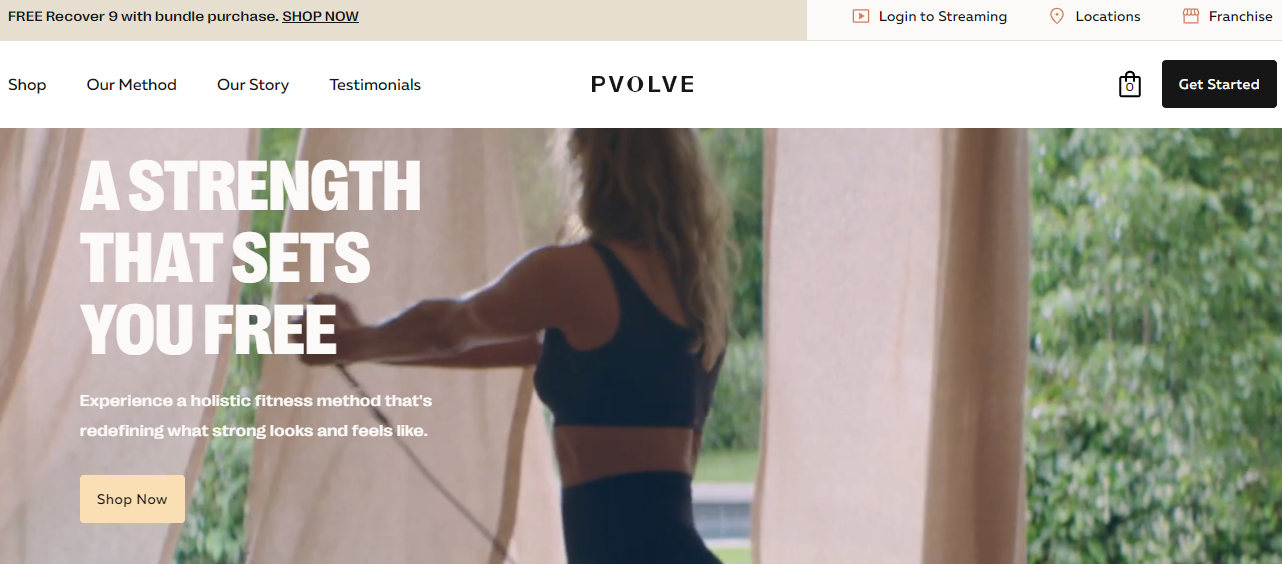Click the A Strength That Sets You Free headline
Image resolution: width=1282 pixels, height=564 pixels.
[x=250, y=258]
